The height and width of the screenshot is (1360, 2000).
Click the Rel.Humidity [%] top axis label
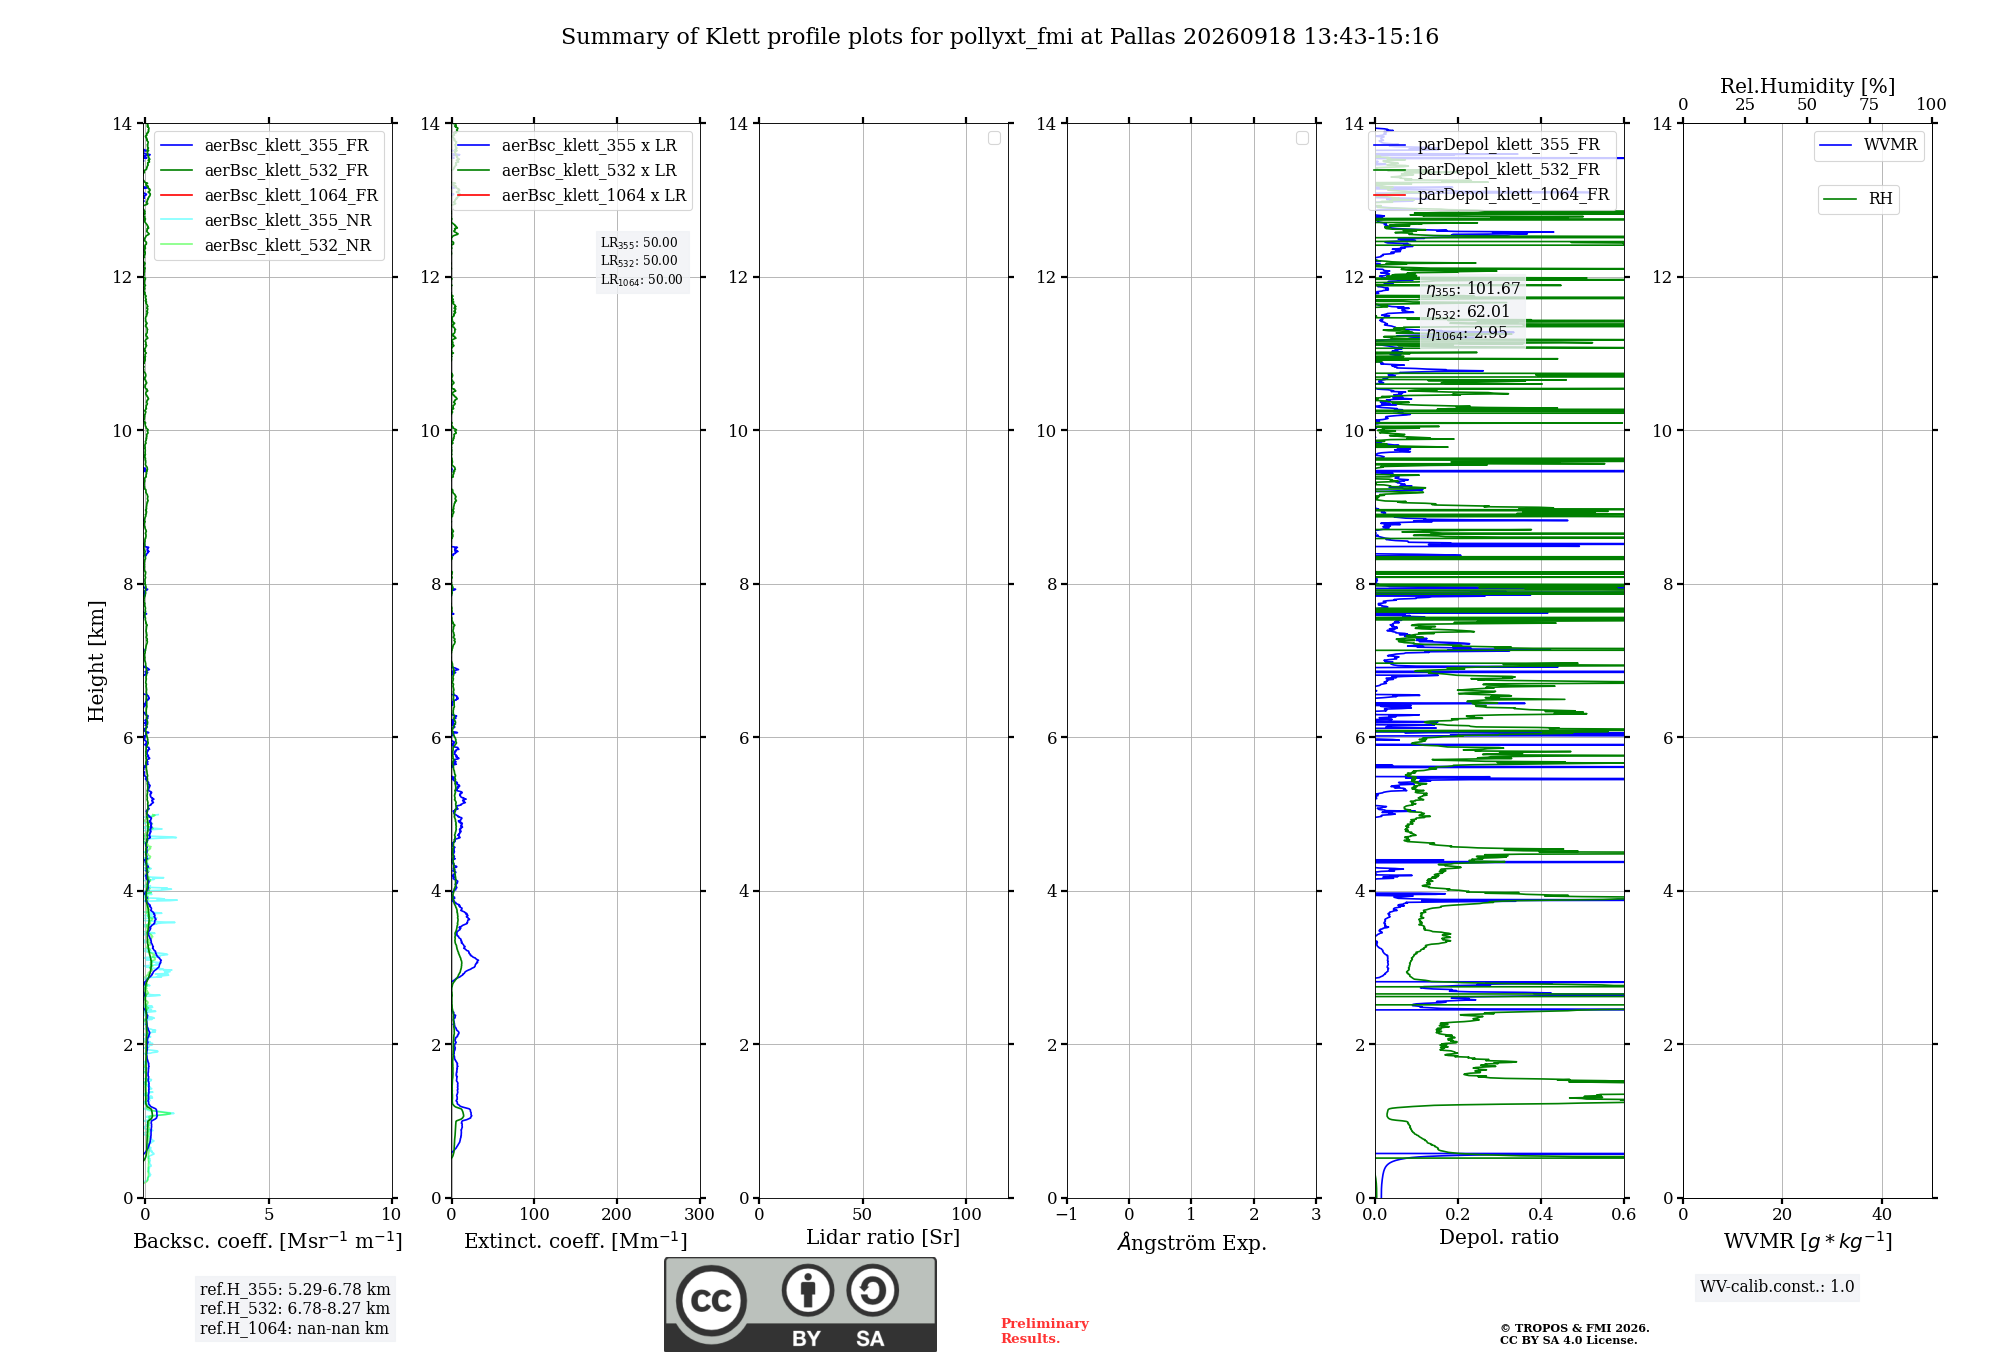click(1807, 86)
